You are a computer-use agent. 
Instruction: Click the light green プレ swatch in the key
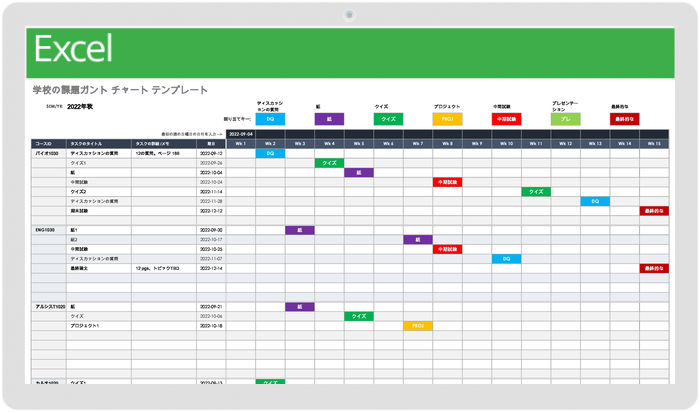click(566, 119)
